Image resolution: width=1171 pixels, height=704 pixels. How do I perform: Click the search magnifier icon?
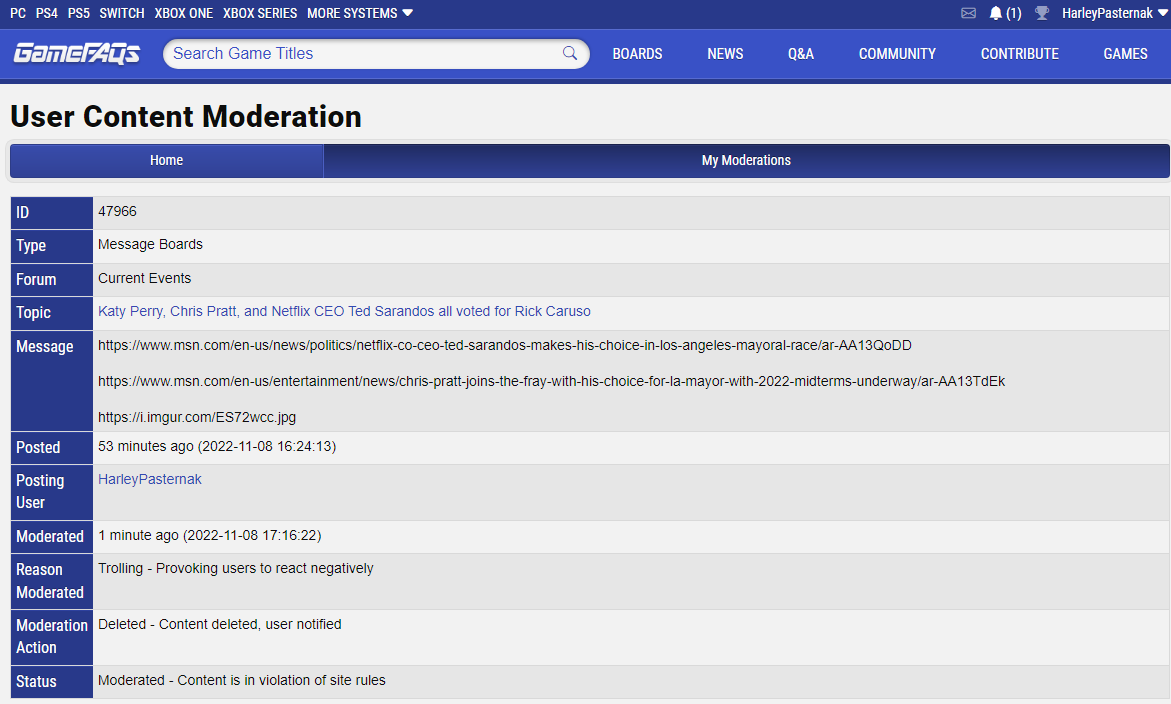click(570, 53)
